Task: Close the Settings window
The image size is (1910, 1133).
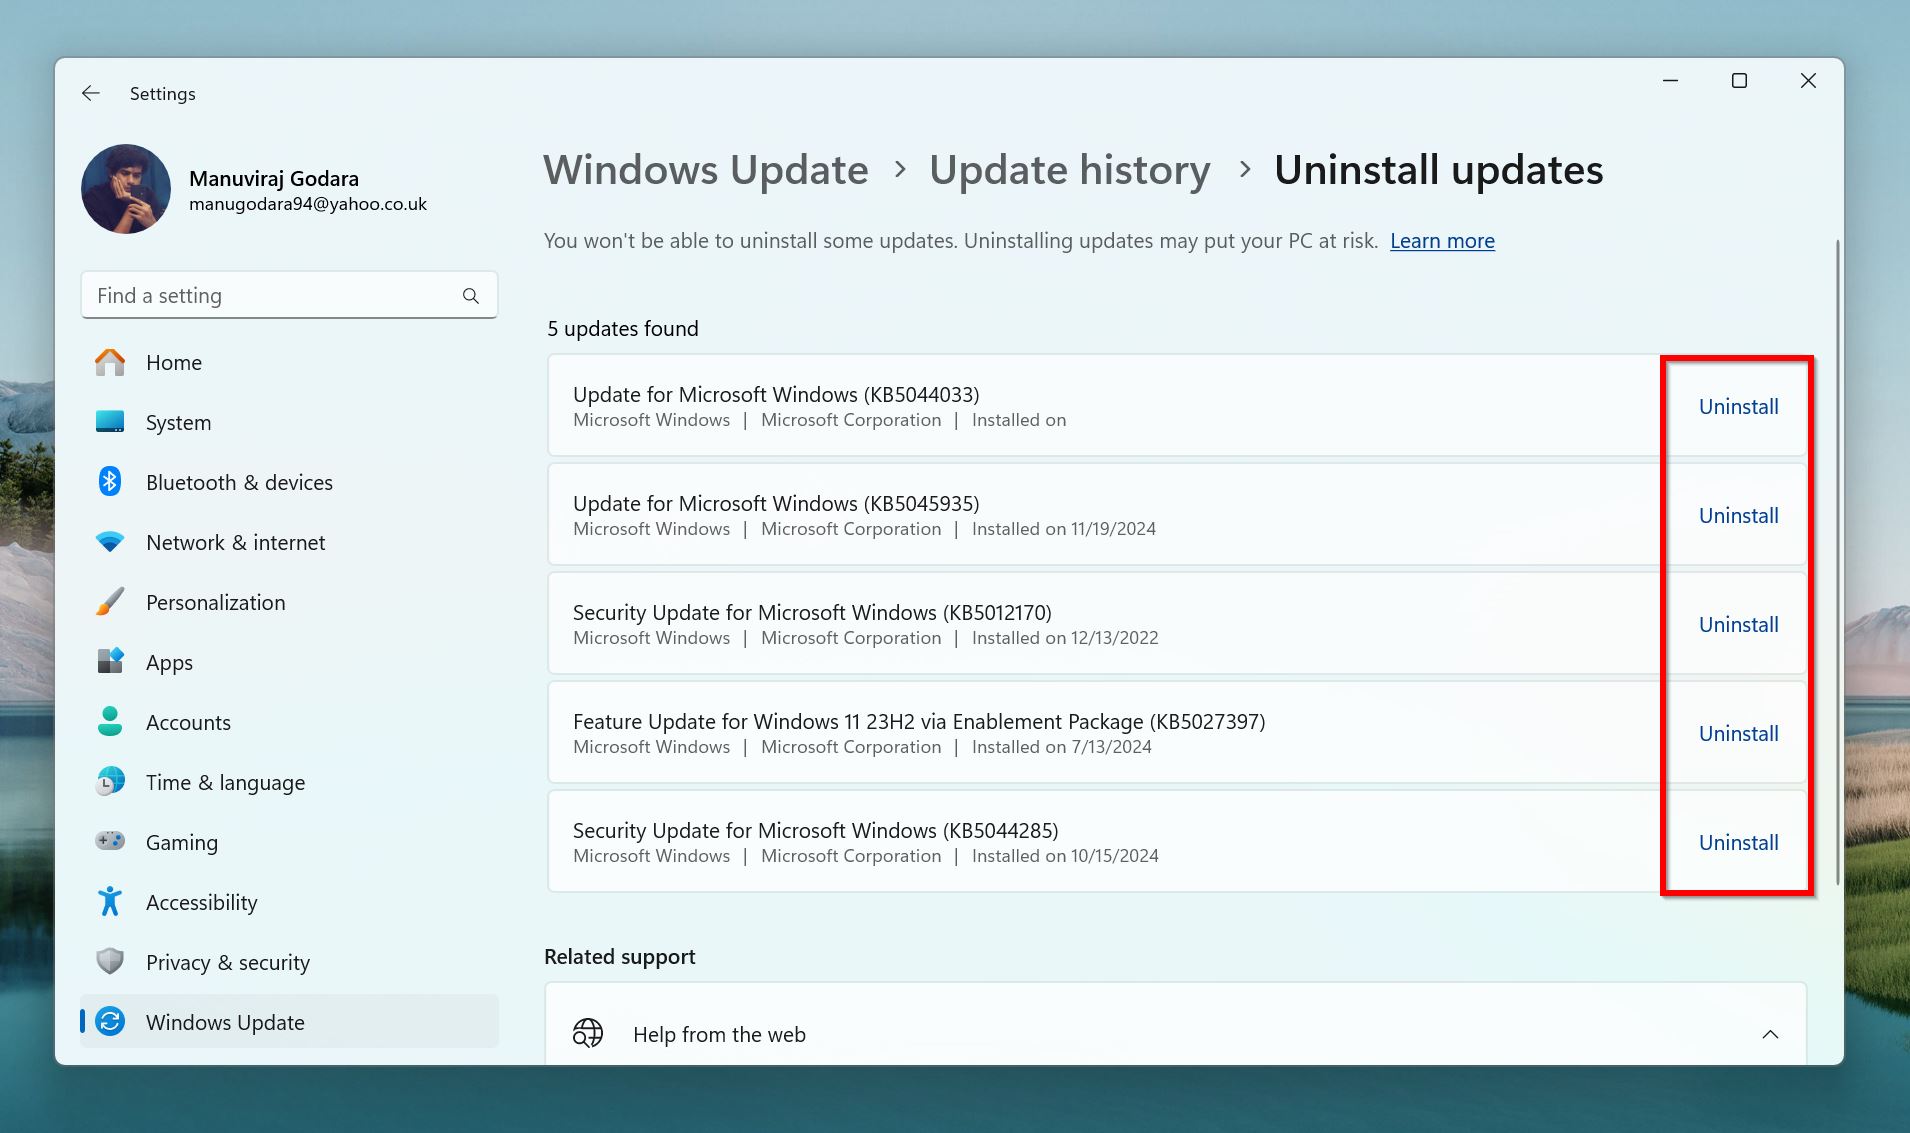Action: [x=1808, y=81]
